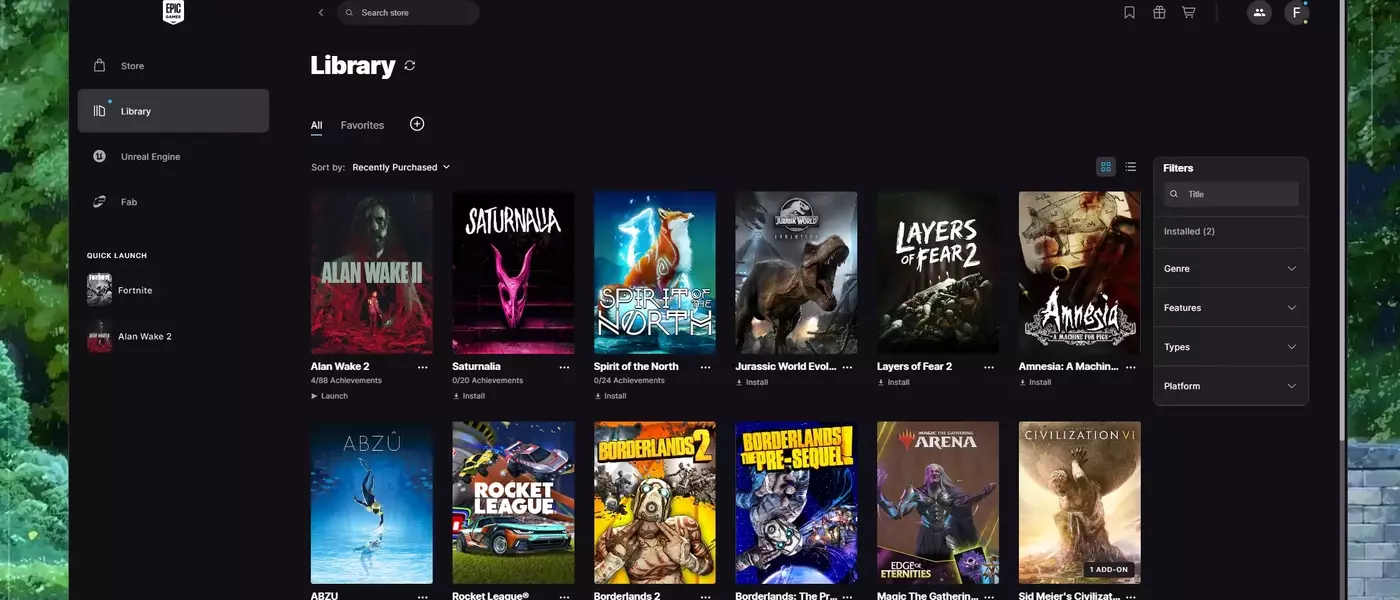The height and width of the screenshot is (600, 1400).
Task: Go back with the arrow icon
Action: pyautogui.click(x=321, y=13)
